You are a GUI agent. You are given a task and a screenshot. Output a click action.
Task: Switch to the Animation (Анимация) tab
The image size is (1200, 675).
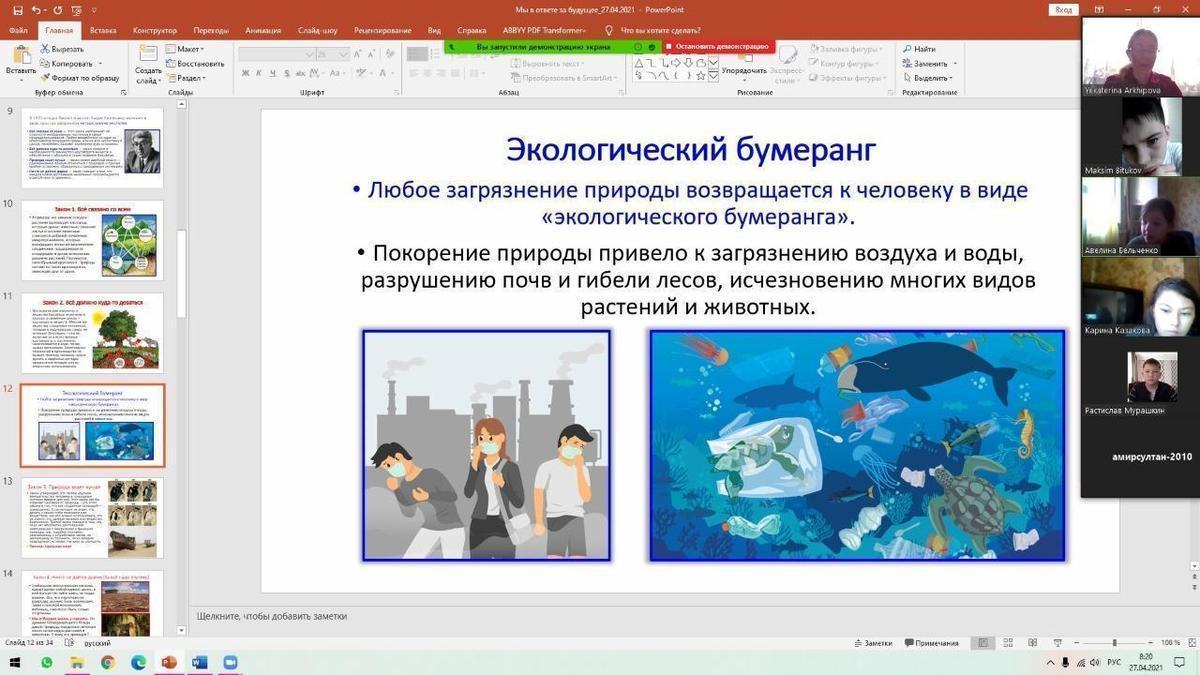click(262, 31)
